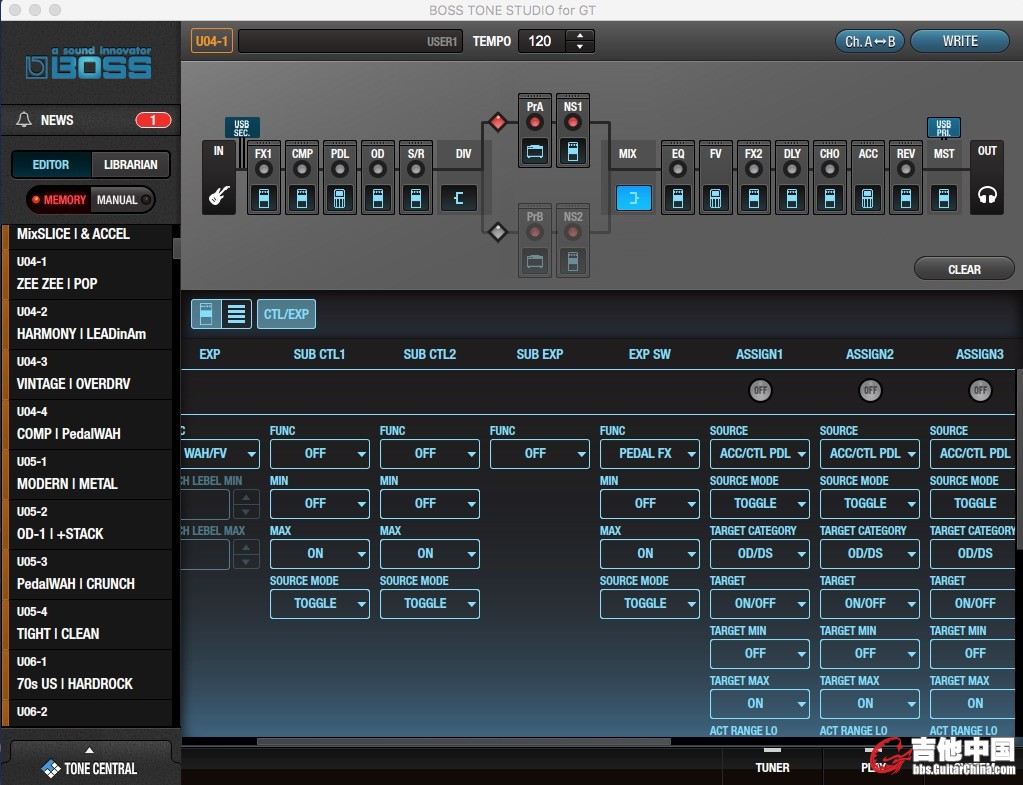Select the PDL pedal effect block icon
The height and width of the screenshot is (785, 1023).
pos(339,198)
